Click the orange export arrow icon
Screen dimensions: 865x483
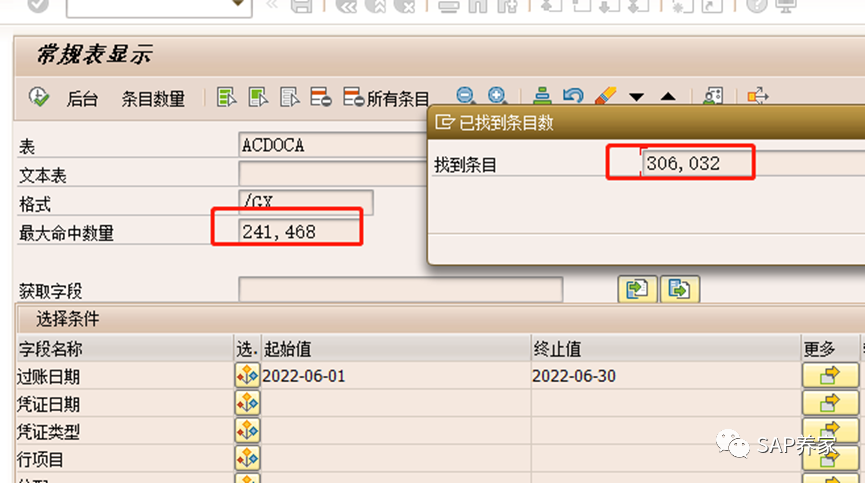point(758,96)
